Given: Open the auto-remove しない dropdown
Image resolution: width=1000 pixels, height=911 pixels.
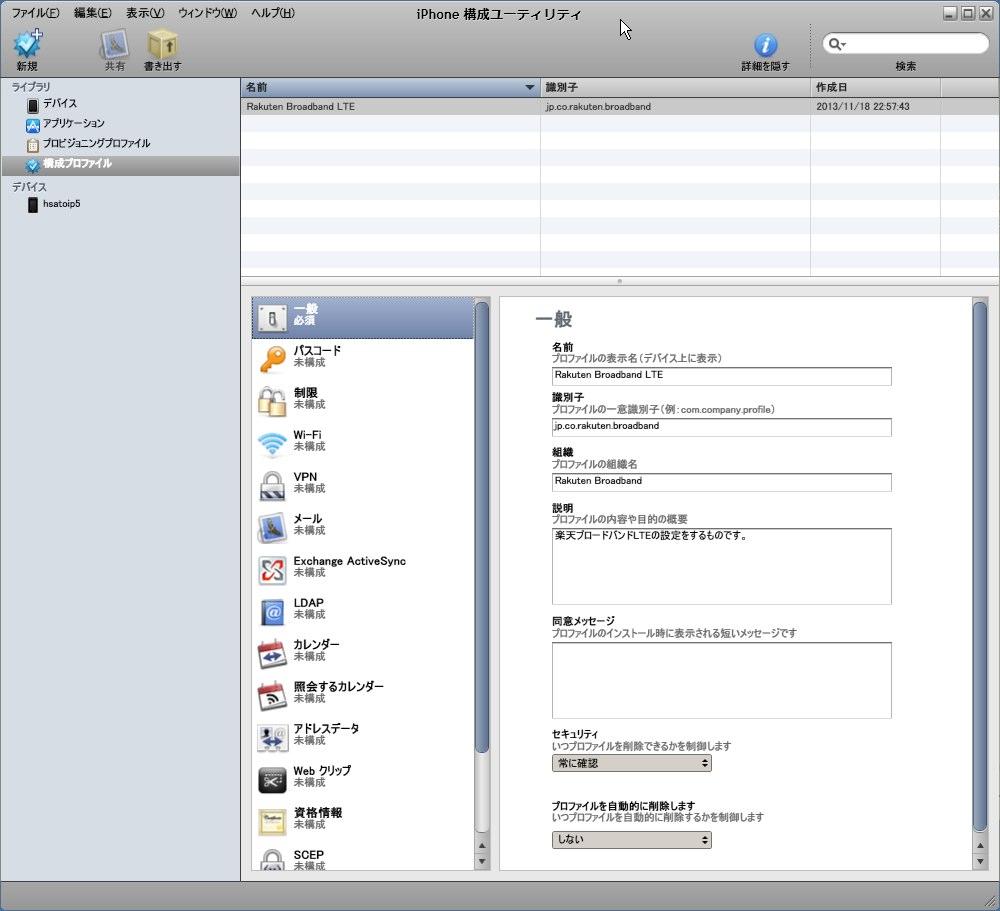Looking at the screenshot, I should [x=631, y=840].
